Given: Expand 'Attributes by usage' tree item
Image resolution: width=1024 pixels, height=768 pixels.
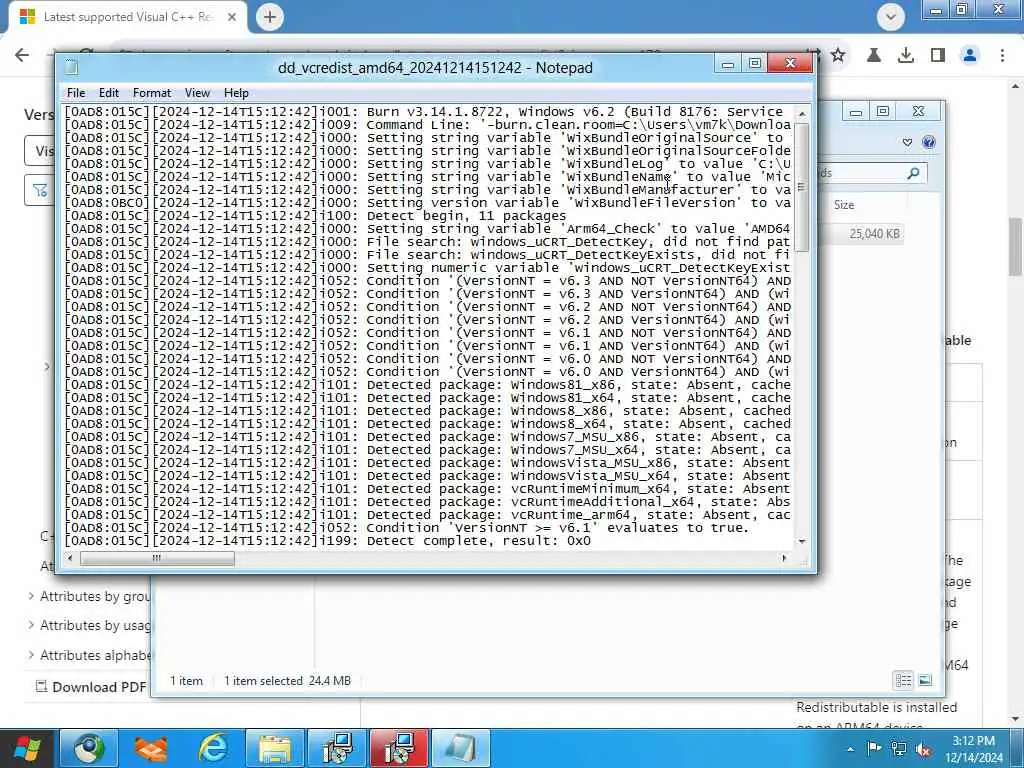Looking at the screenshot, I should click(31, 625).
